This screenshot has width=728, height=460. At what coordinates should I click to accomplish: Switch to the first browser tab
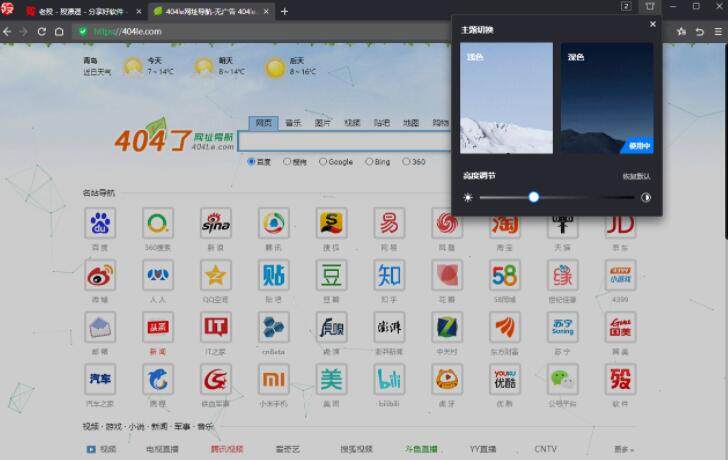(x=84, y=11)
